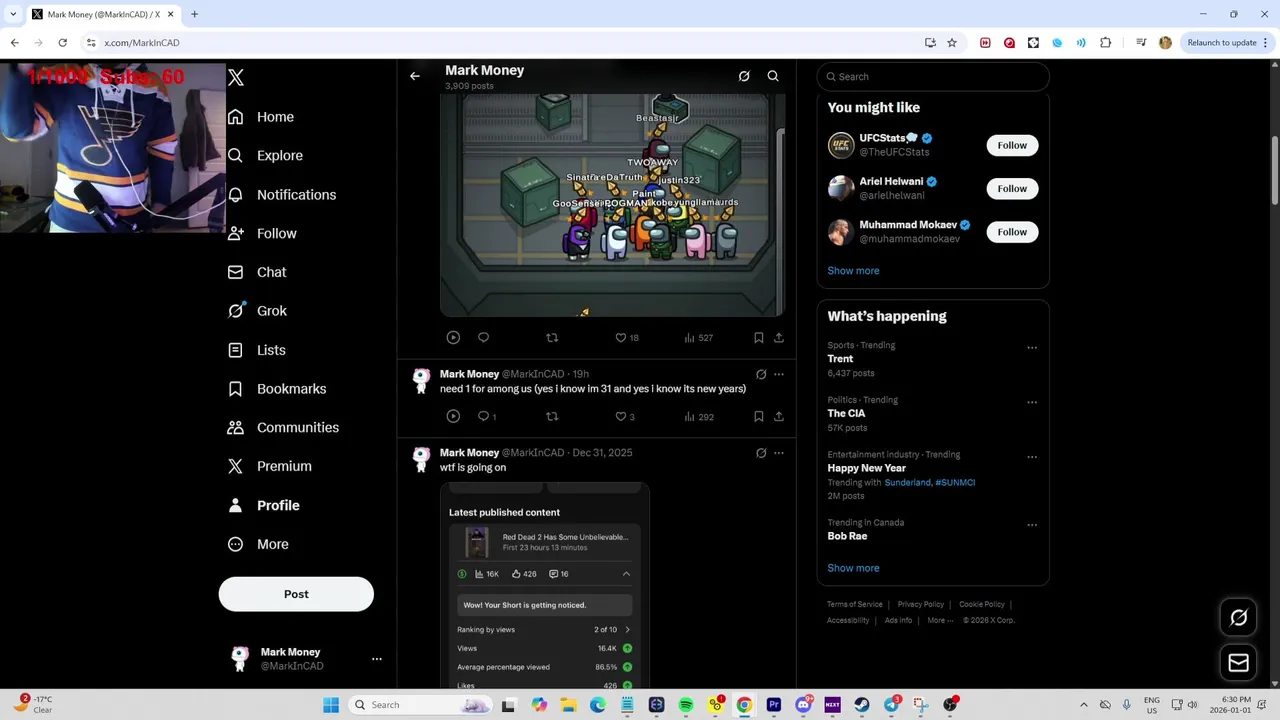Click Grok icon in profile header
The height and width of the screenshot is (720, 1280).
(x=744, y=76)
